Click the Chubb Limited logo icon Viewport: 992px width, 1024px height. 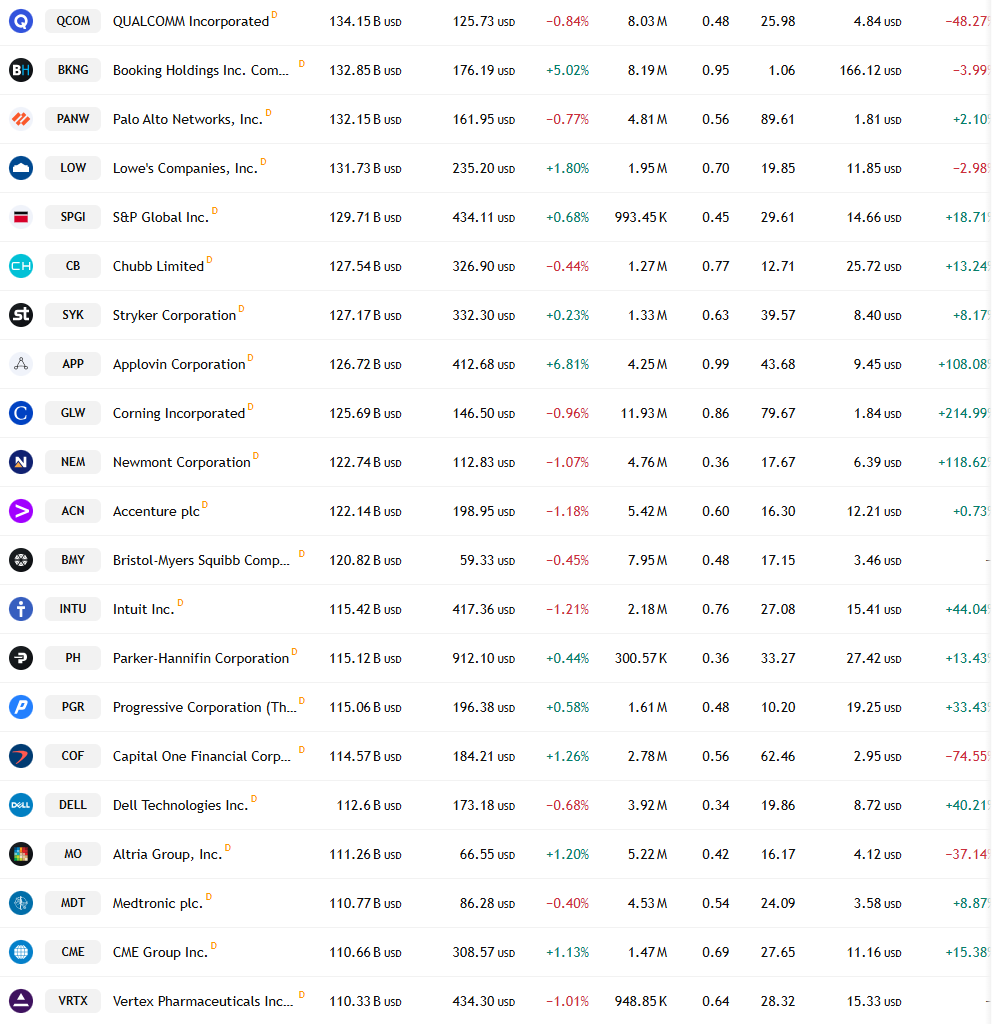[x=21, y=266]
